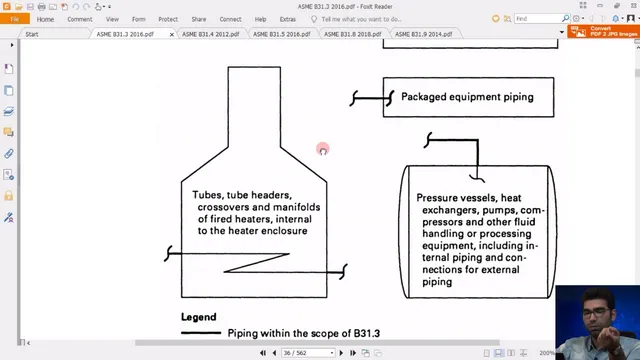
Task: Expand the left navigation panel arrow
Action: coord(12,45)
